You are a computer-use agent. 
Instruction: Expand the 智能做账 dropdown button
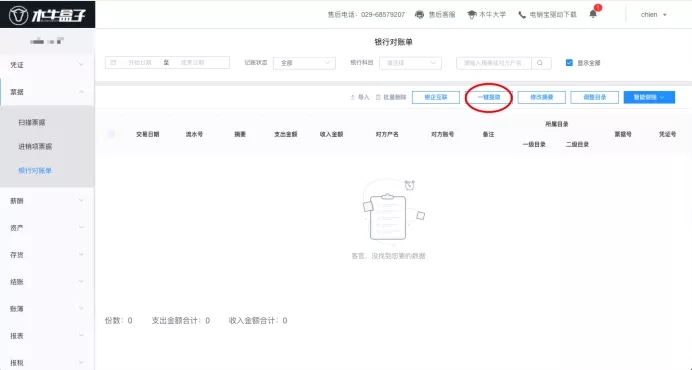coord(649,97)
